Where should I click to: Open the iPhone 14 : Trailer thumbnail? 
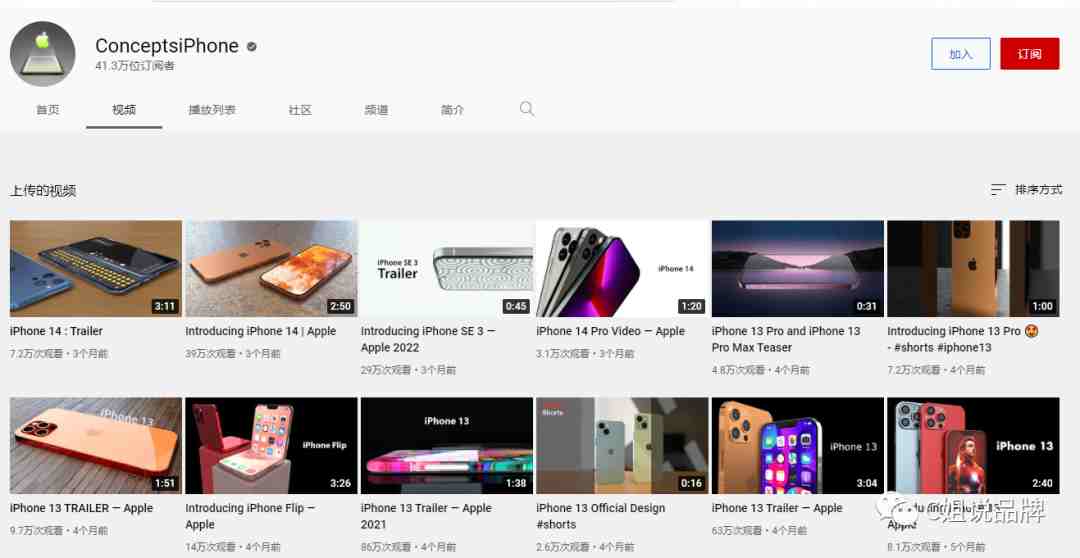pyautogui.click(x=96, y=269)
